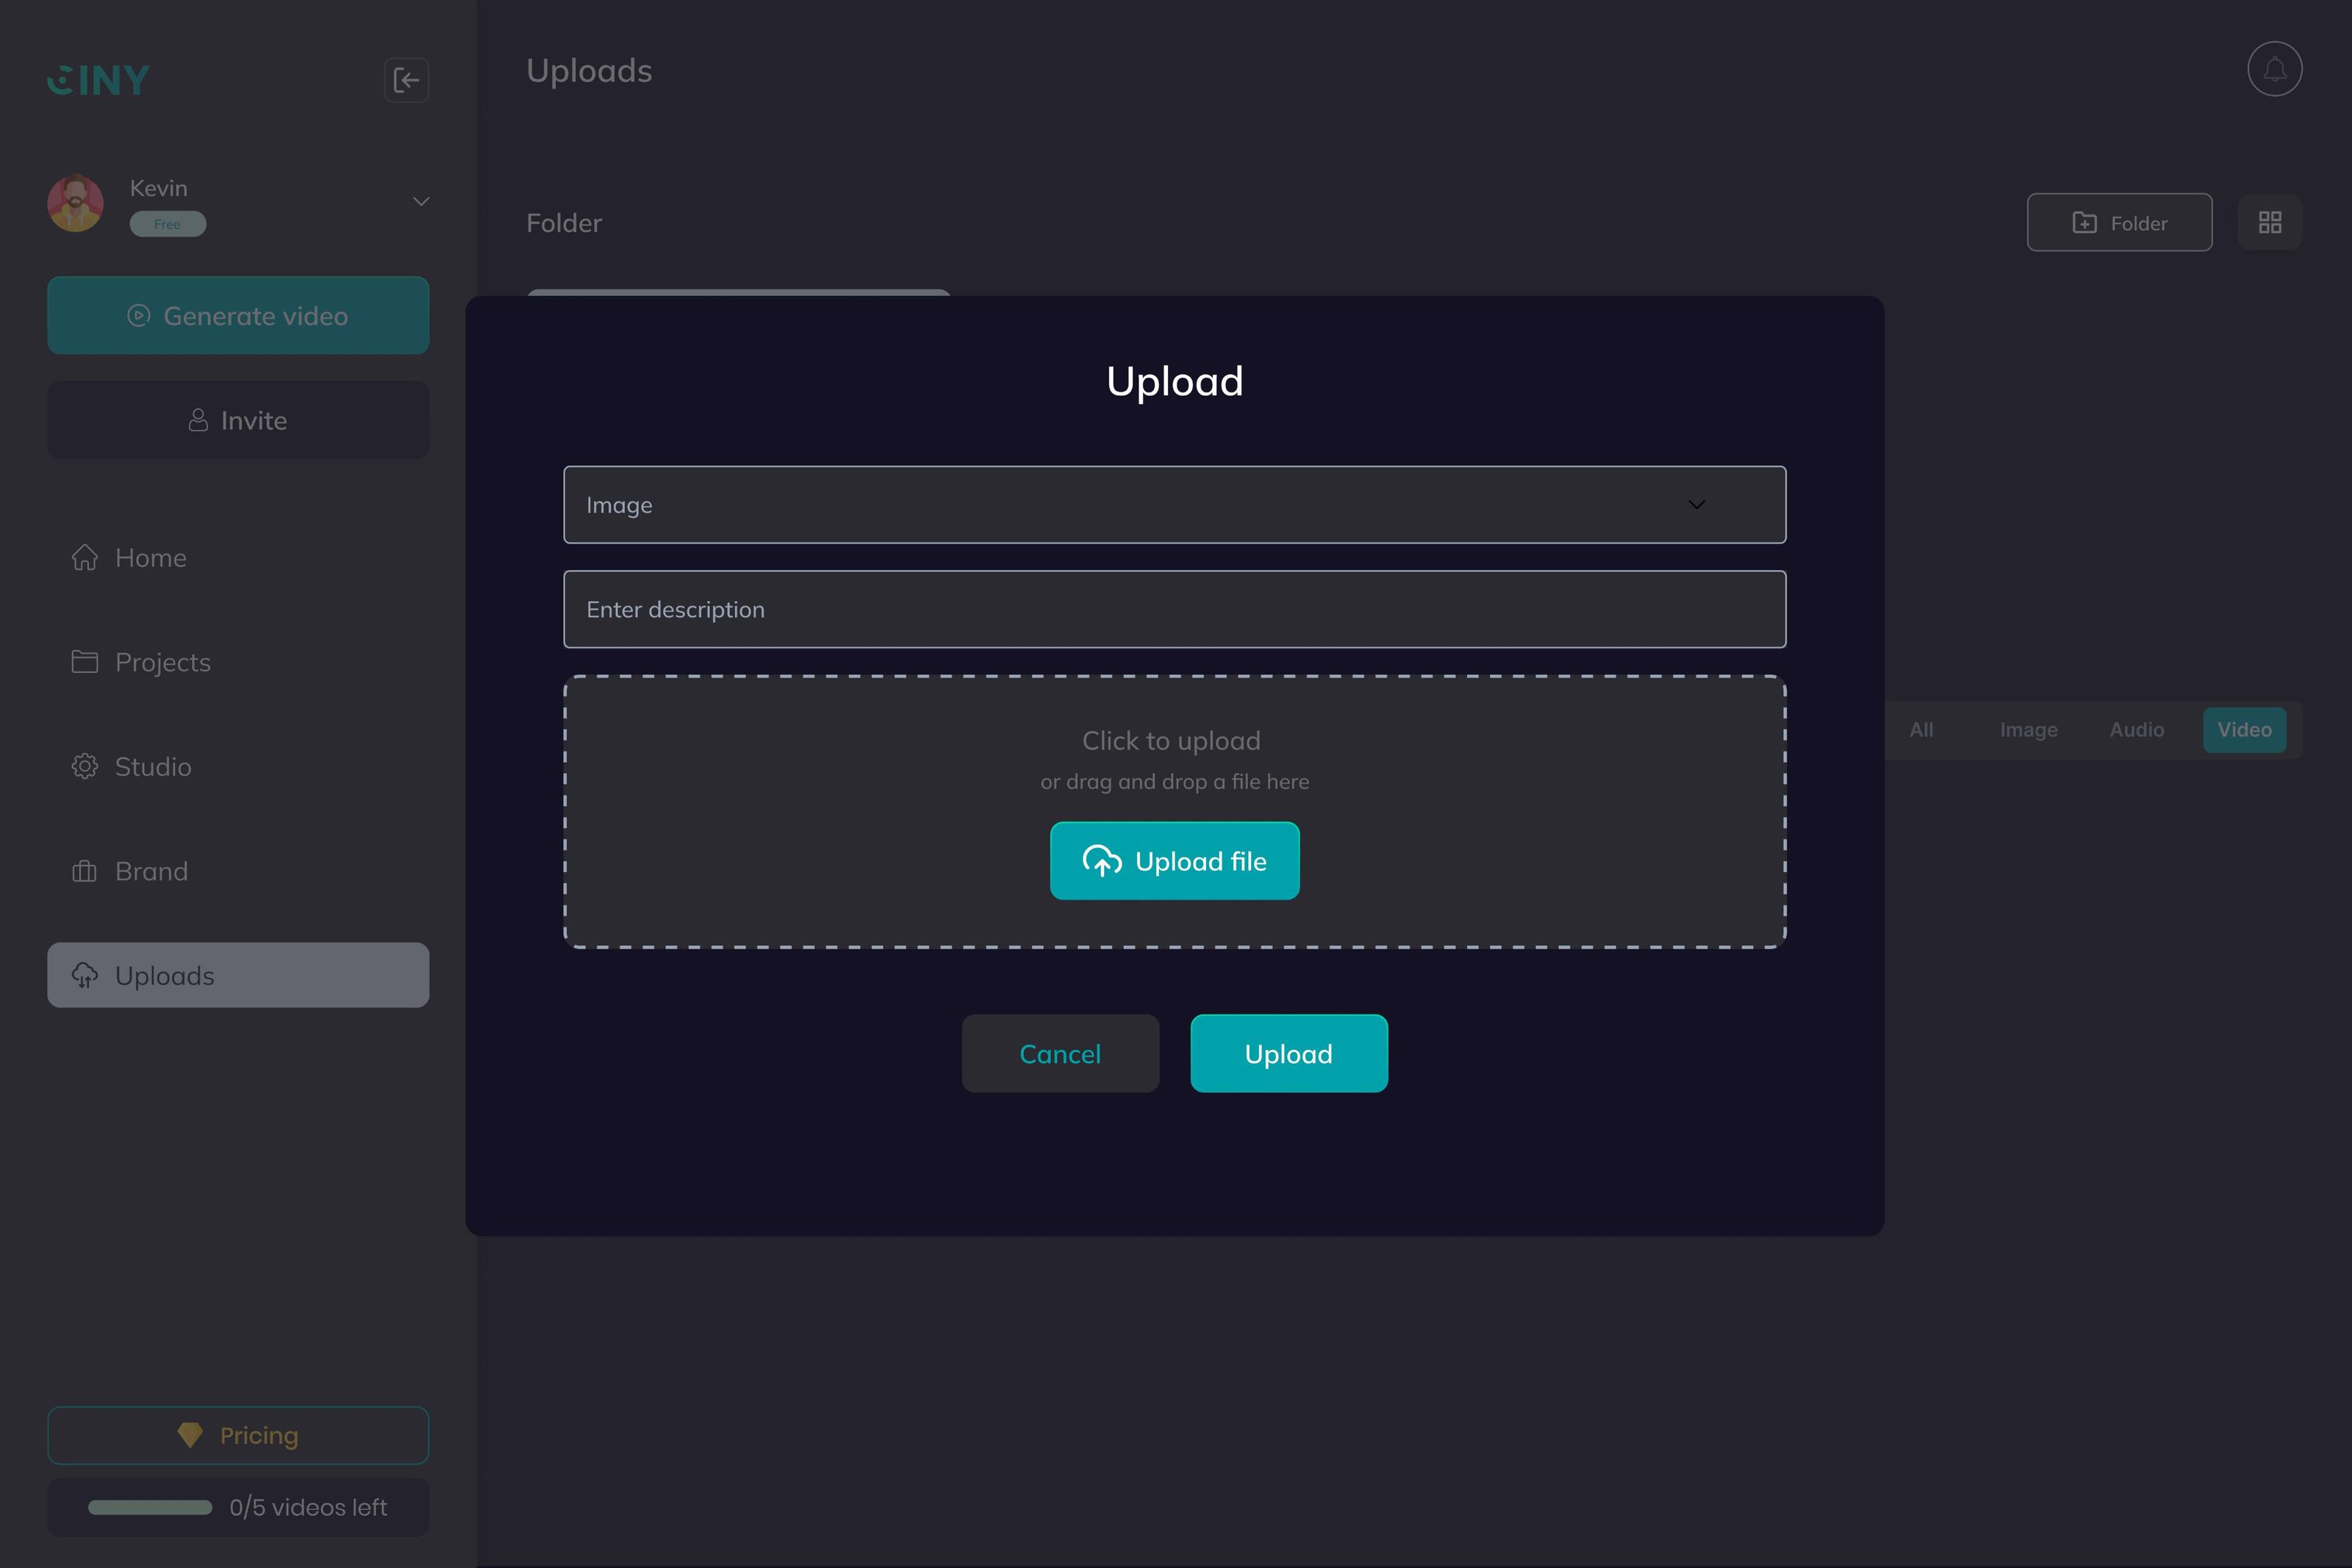Open the Image file type dropdown
Image resolution: width=2352 pixels, height=1568 pixels.
1174,504
